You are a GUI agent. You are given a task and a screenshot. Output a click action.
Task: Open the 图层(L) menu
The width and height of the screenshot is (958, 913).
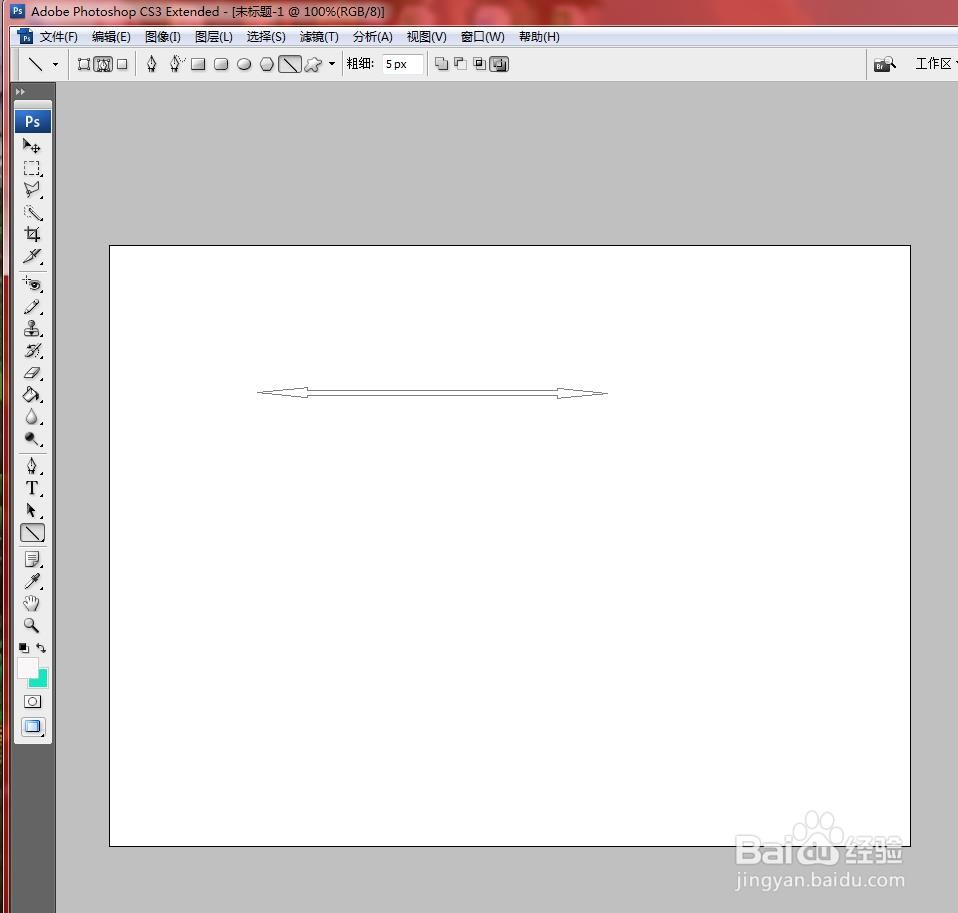point(214,37)
